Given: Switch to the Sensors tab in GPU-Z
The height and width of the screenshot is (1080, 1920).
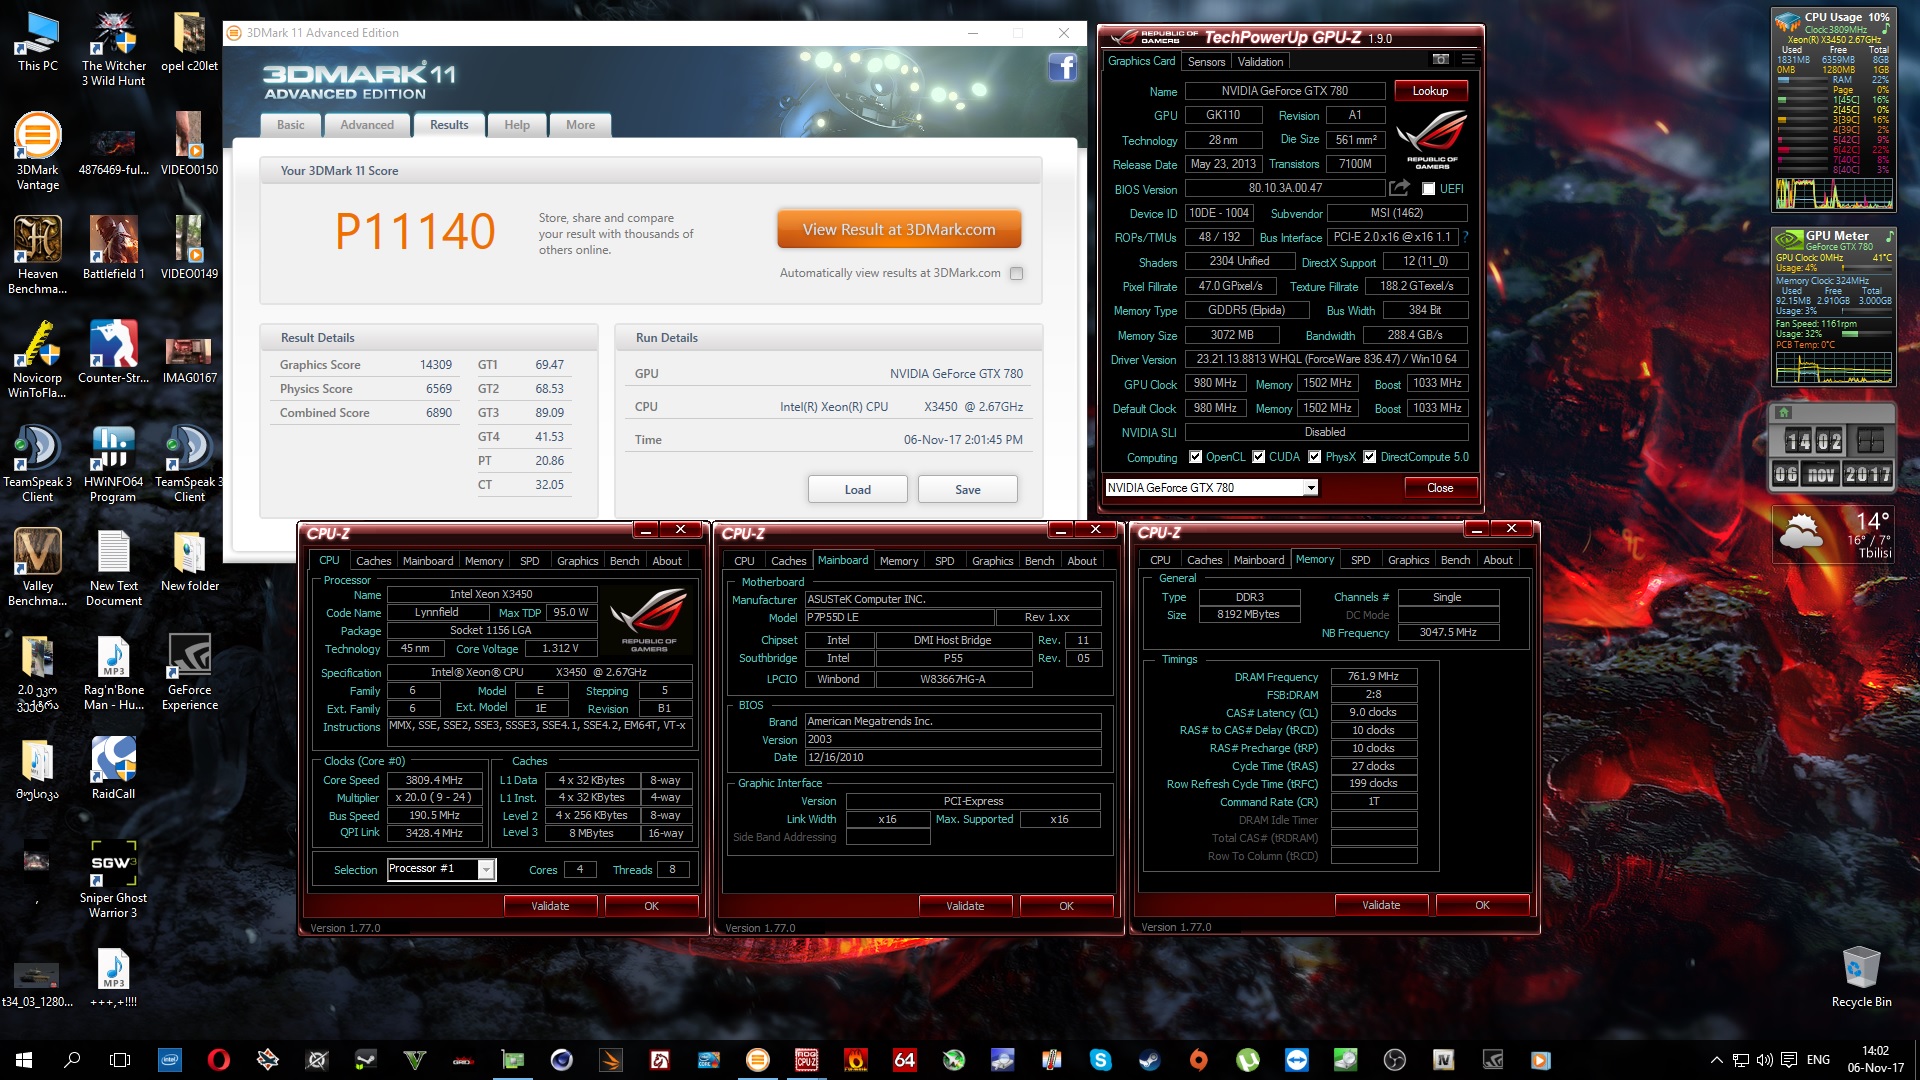Looking at the screenshot, I should [1206, 62].
